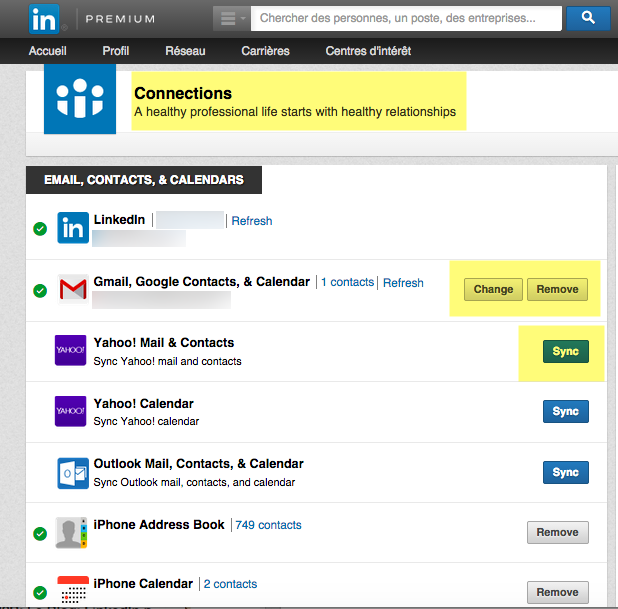Image resolution: width=618 pixels, height=609 pixels.
Task: Click Change for the Gmail account
Action: click(493, 289)
